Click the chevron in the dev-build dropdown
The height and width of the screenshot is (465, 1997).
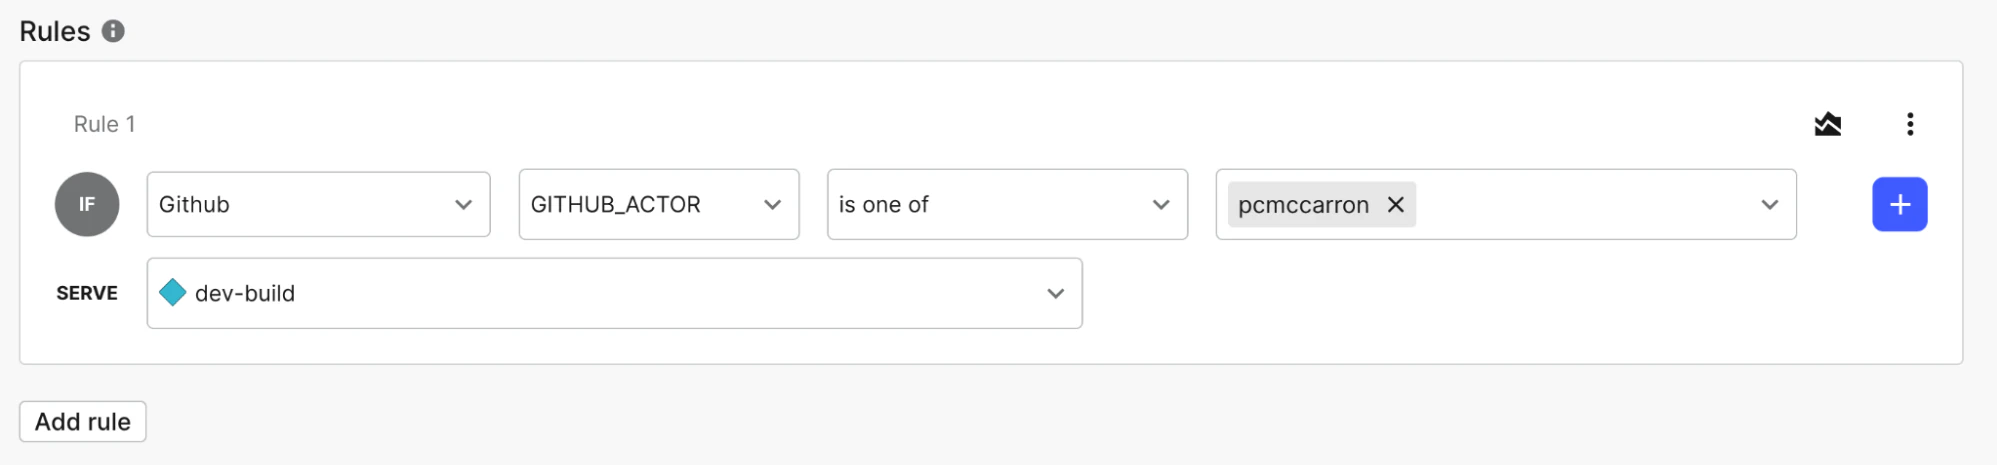pyautogui.click(x=1055, y=293)
